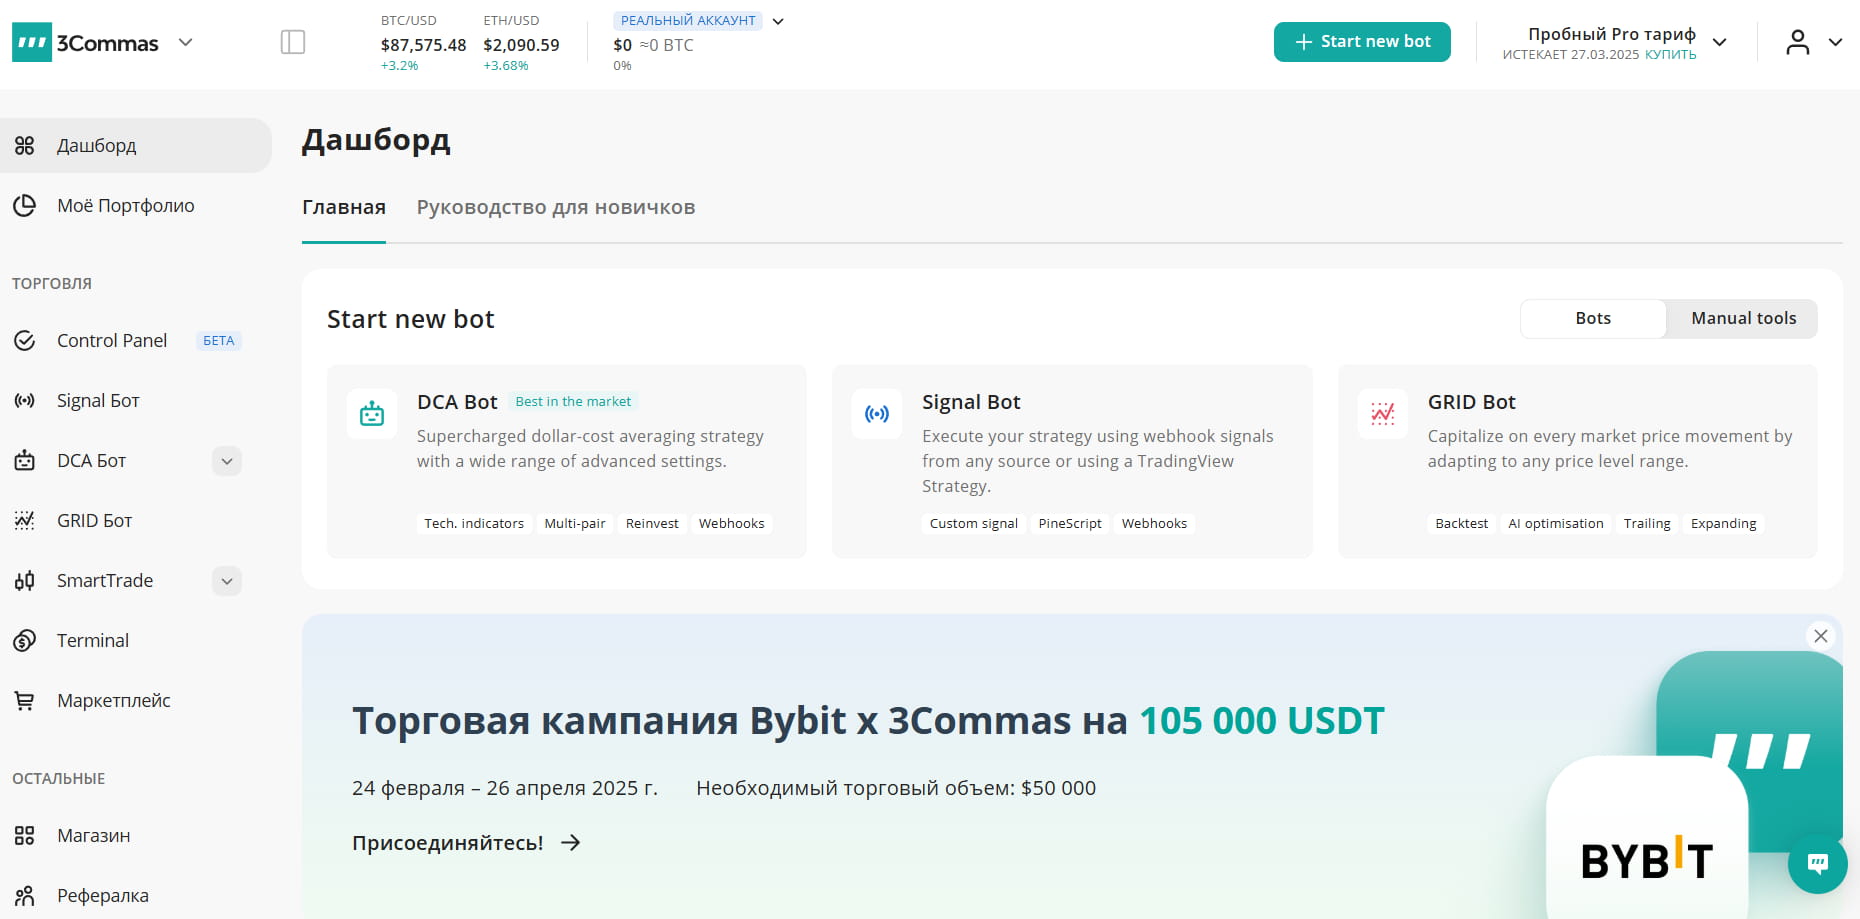Image resolution: width=1860 pixels, height=919 pixels.
Task: Click the Start new bot button
Action: (x=1362, y=42)
